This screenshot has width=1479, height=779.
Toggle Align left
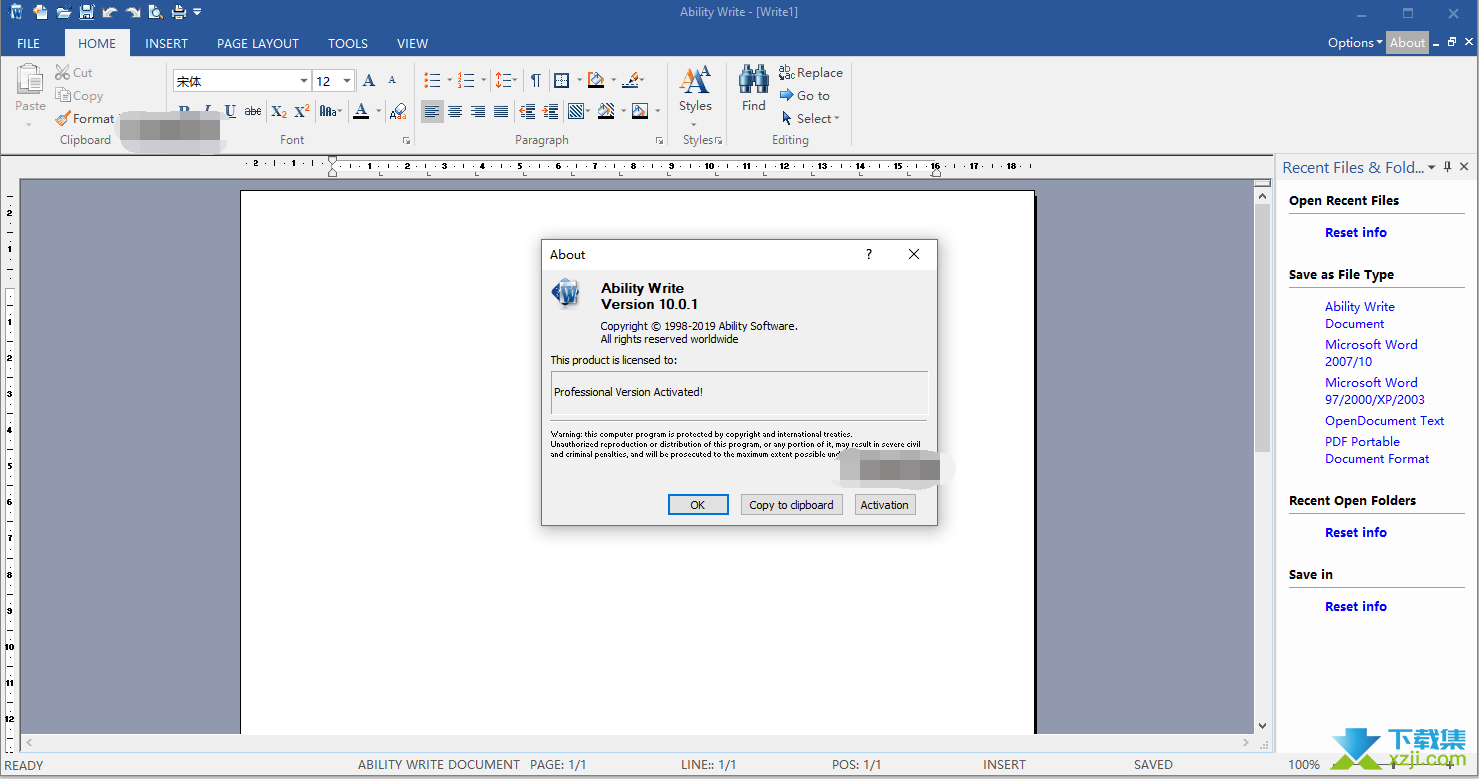click(432, 111)
